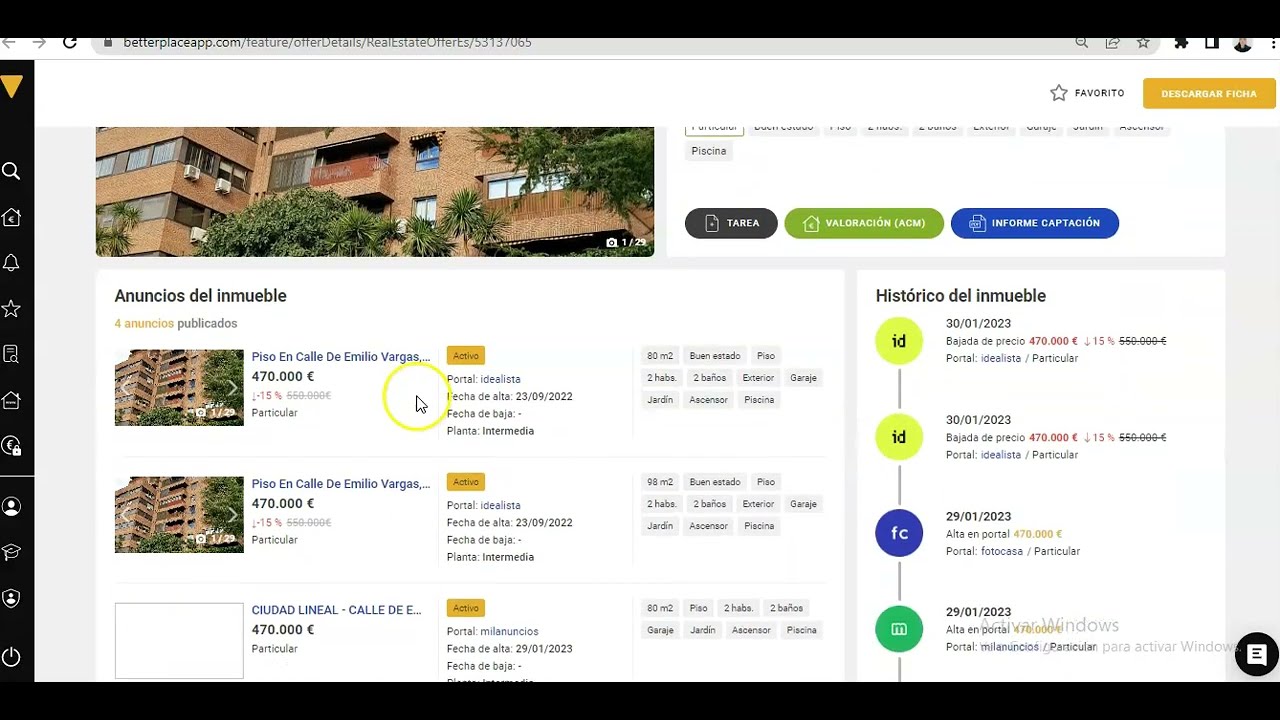The width and height of the screenshot is (1280, 720).
Task: Open 'CIUDAD LINEAL - CALLE DE E...' listing
Action: 336,610
